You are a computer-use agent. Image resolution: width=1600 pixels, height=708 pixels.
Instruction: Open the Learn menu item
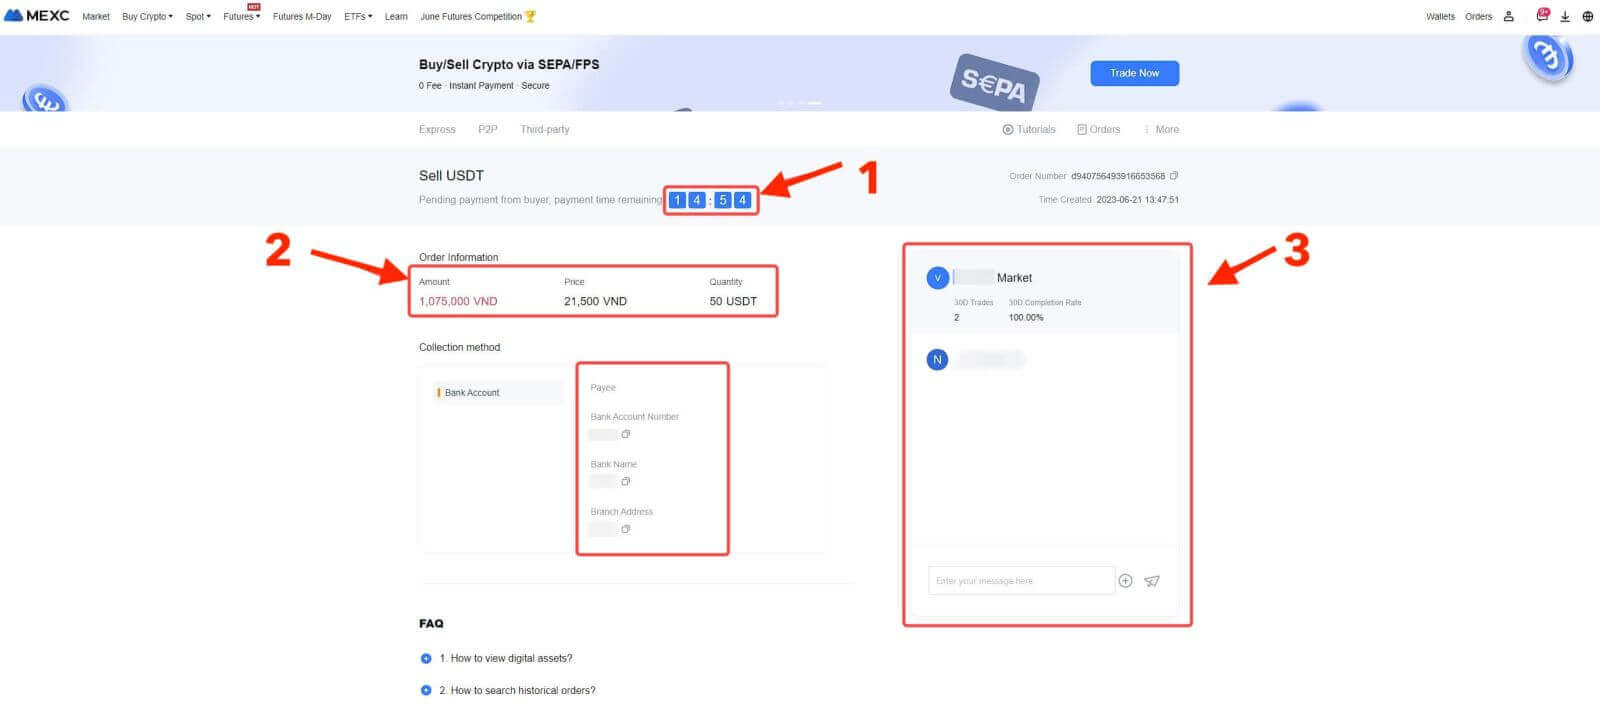[396, 17]
